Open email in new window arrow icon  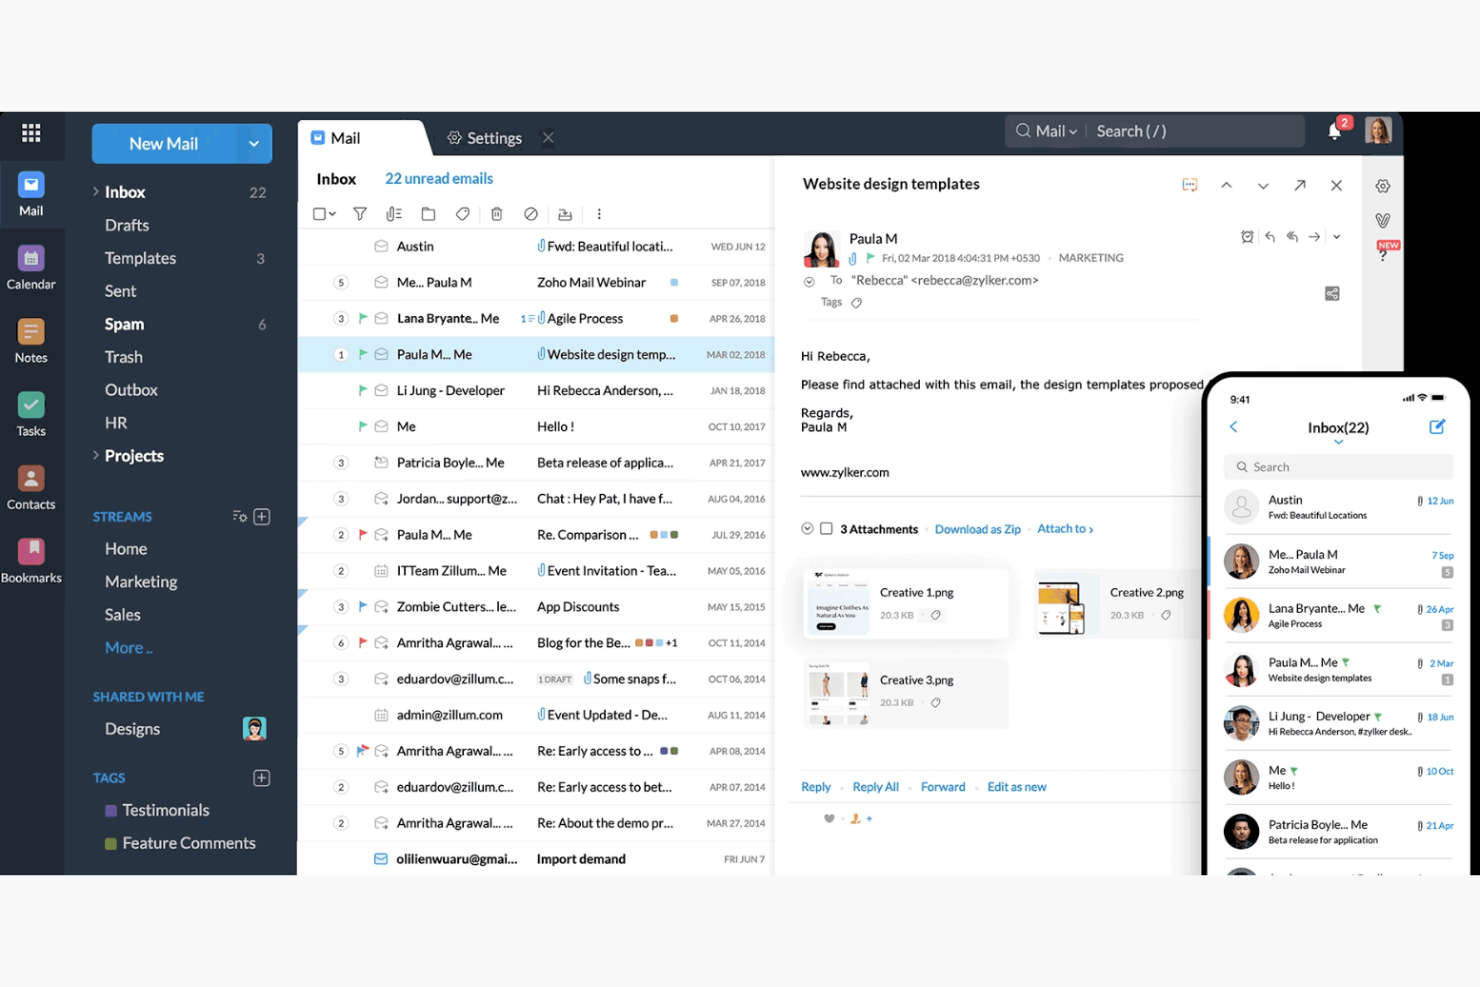tap(1299, 185)
